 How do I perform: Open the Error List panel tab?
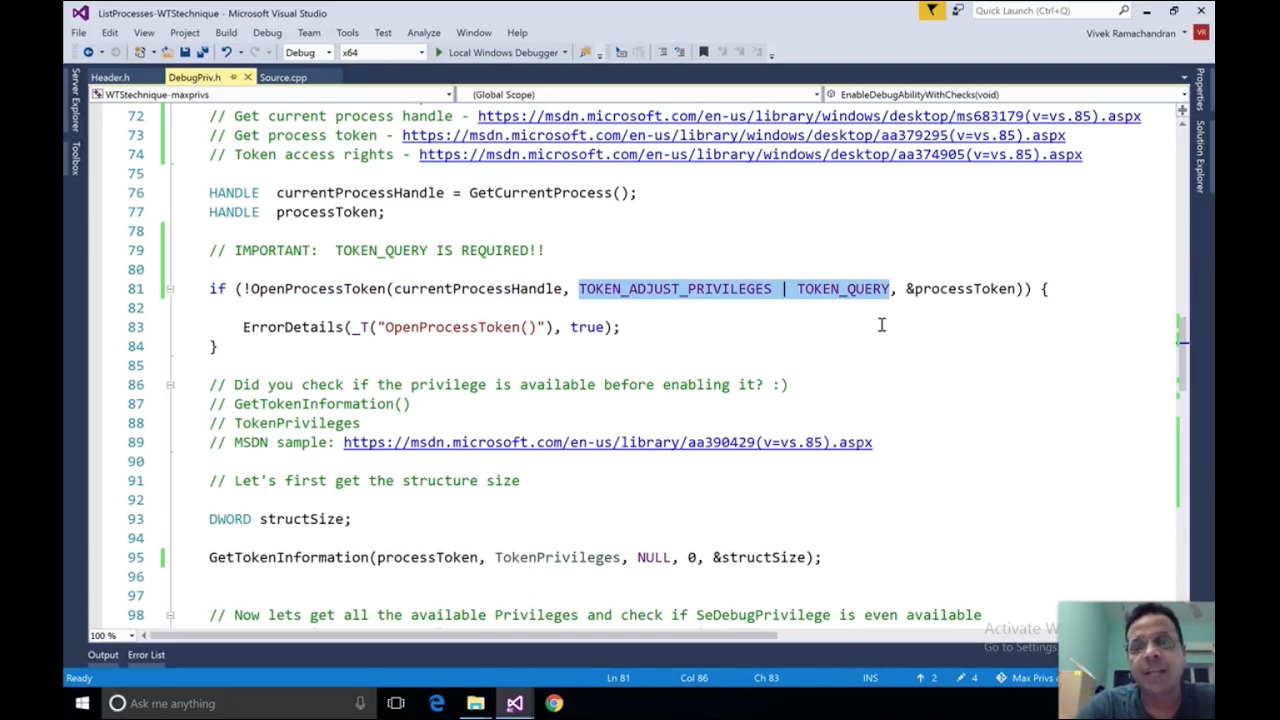pyautogui.click(x=146, y=655)
